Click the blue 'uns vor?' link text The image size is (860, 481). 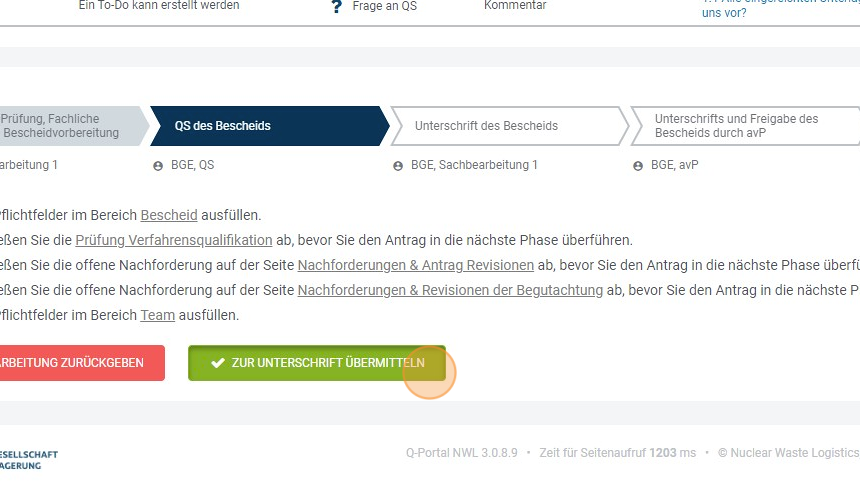tap(724, 13)
